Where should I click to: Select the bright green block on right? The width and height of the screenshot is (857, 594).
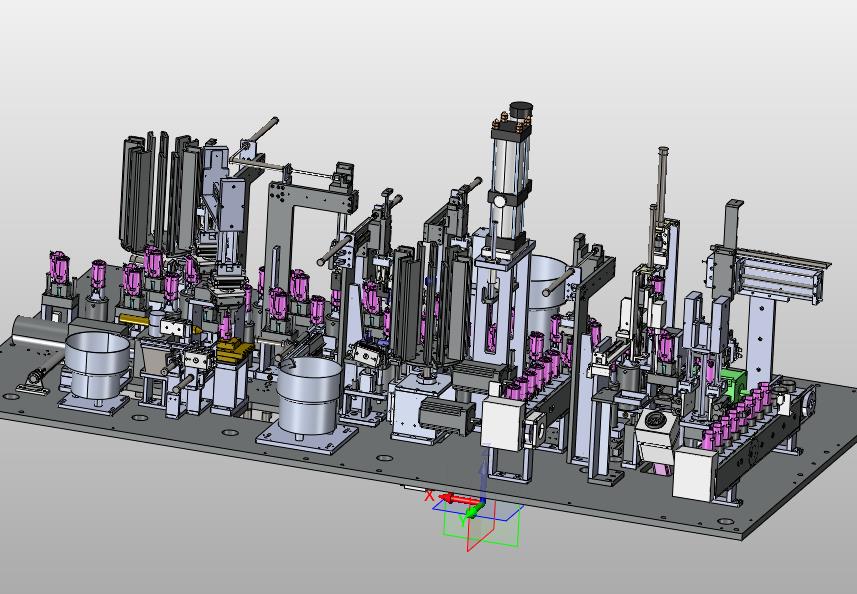point(732,383)
